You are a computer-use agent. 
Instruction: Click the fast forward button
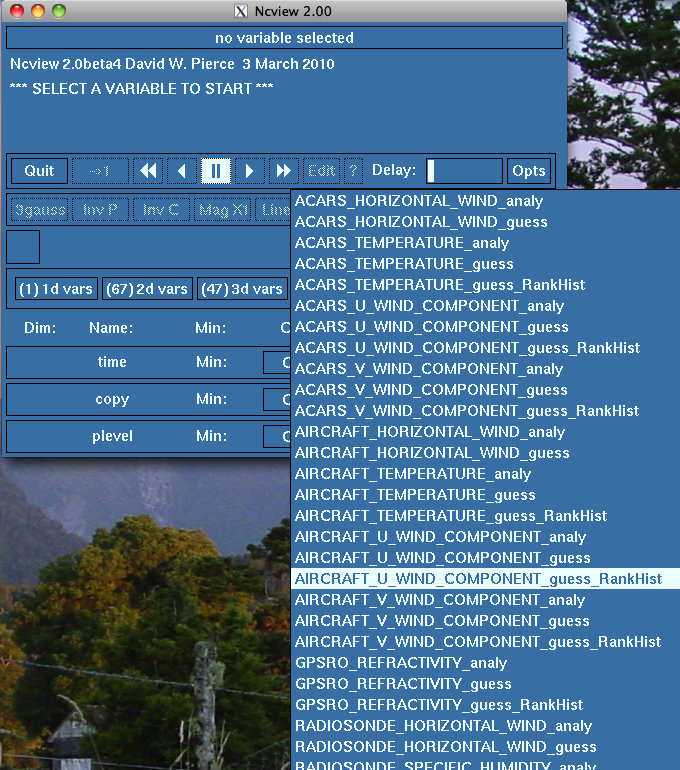click(x=283, y=171)
